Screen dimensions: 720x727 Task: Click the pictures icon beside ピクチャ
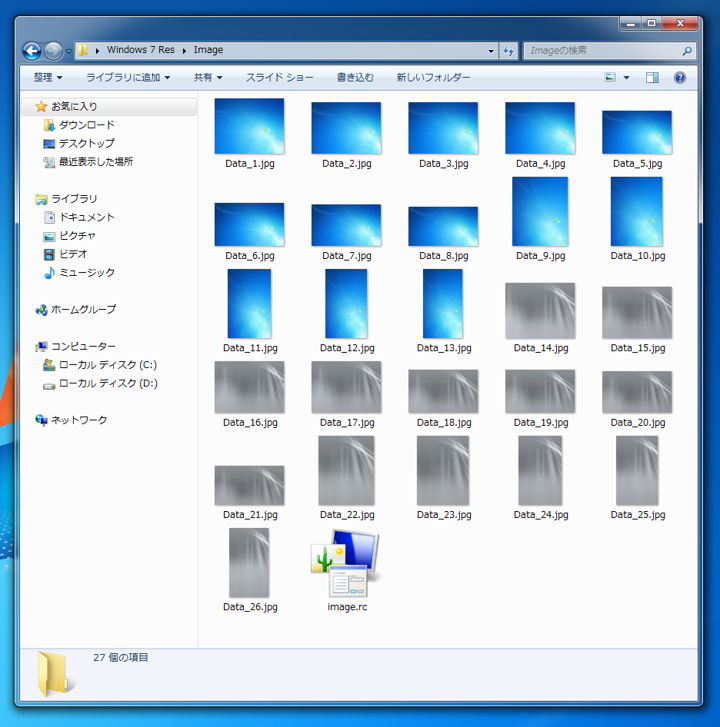(49, 236)
